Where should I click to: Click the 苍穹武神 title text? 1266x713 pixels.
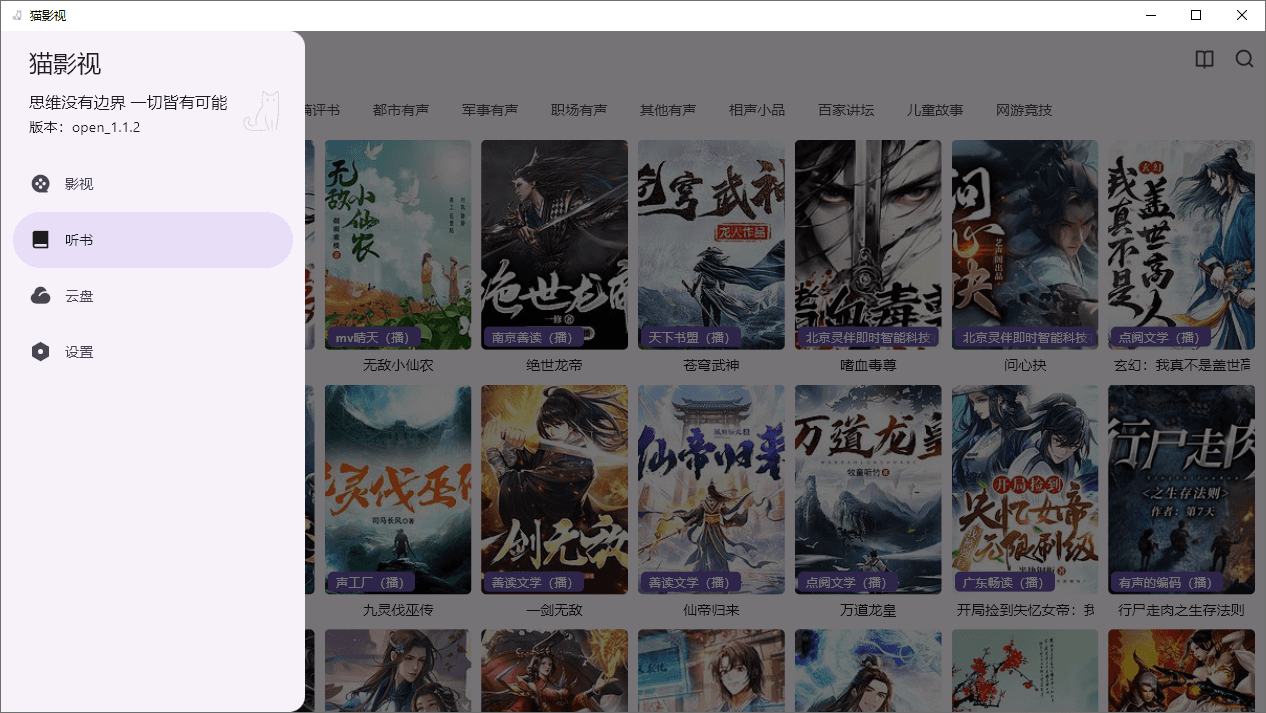point(711,365)
